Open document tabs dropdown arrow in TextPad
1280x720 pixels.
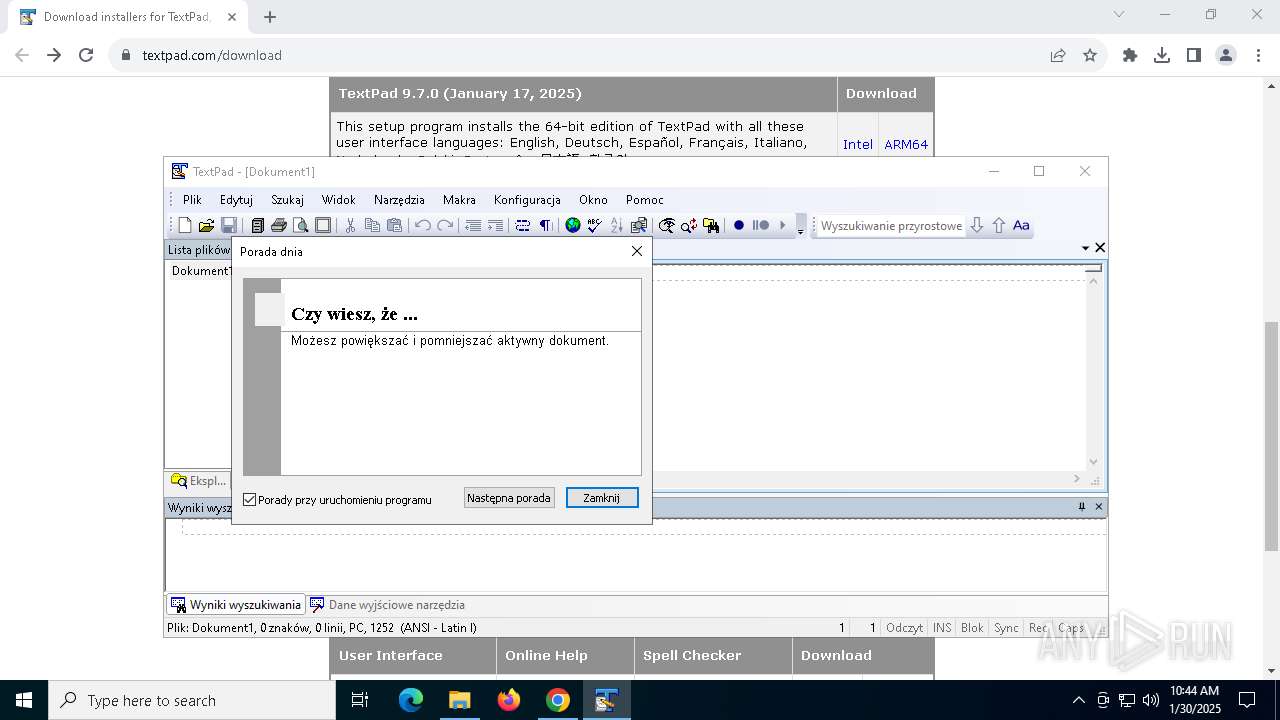(1085, 247)
